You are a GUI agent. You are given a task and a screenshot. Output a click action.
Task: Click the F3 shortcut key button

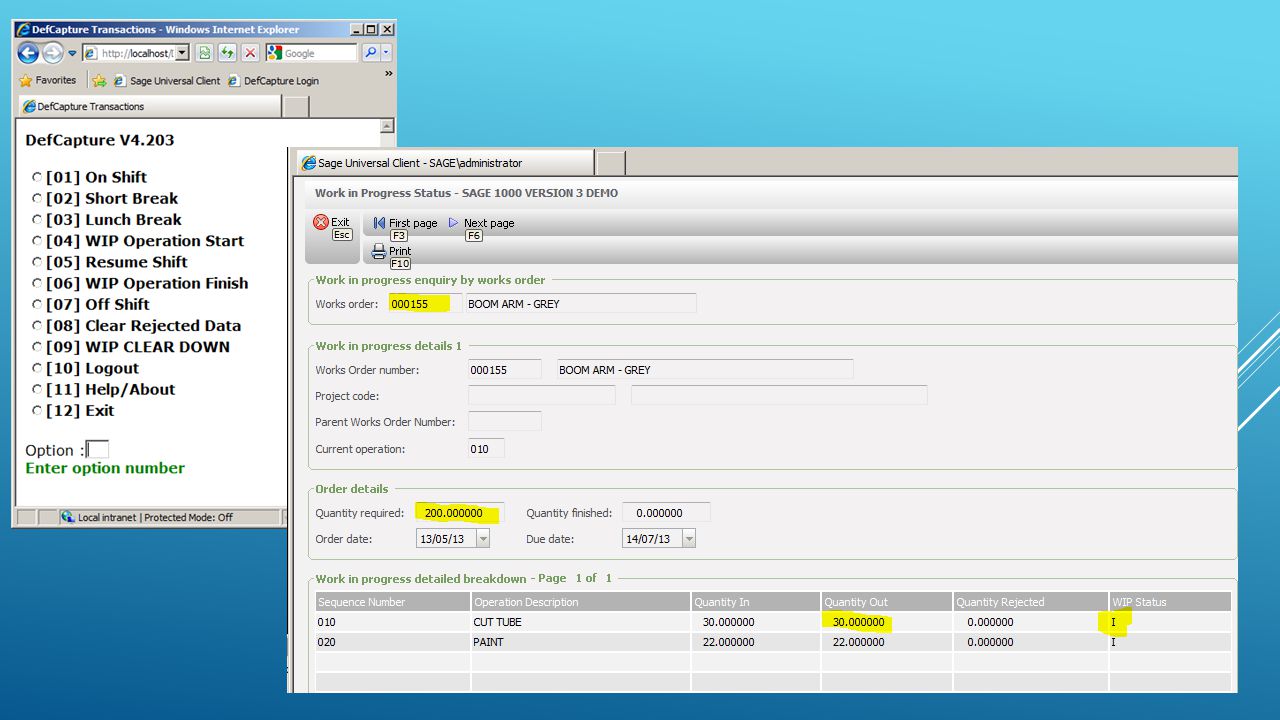point(399,236)
